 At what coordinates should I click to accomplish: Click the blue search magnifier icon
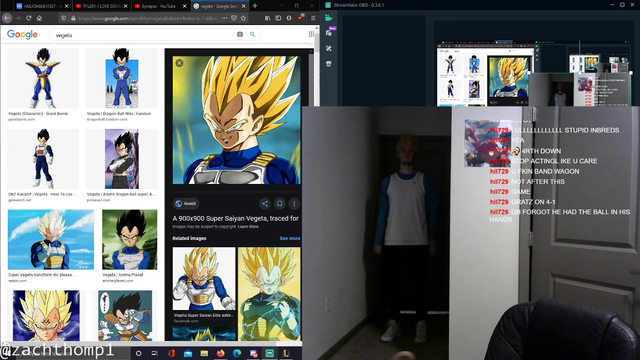coord(253,35)
